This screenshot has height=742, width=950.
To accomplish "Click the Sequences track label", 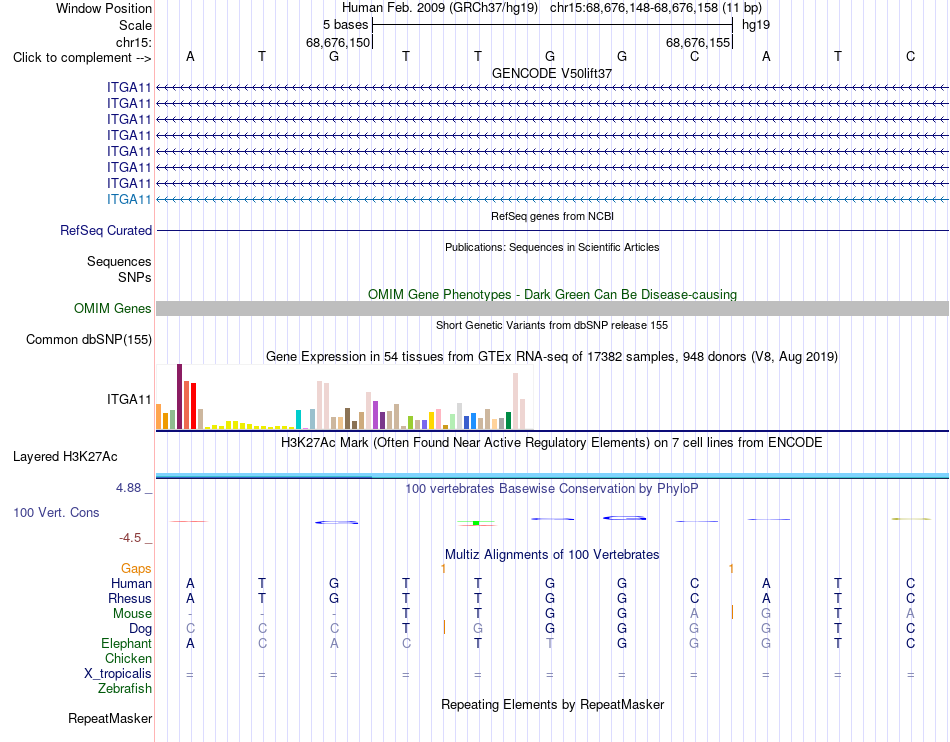I will [119, 262].
